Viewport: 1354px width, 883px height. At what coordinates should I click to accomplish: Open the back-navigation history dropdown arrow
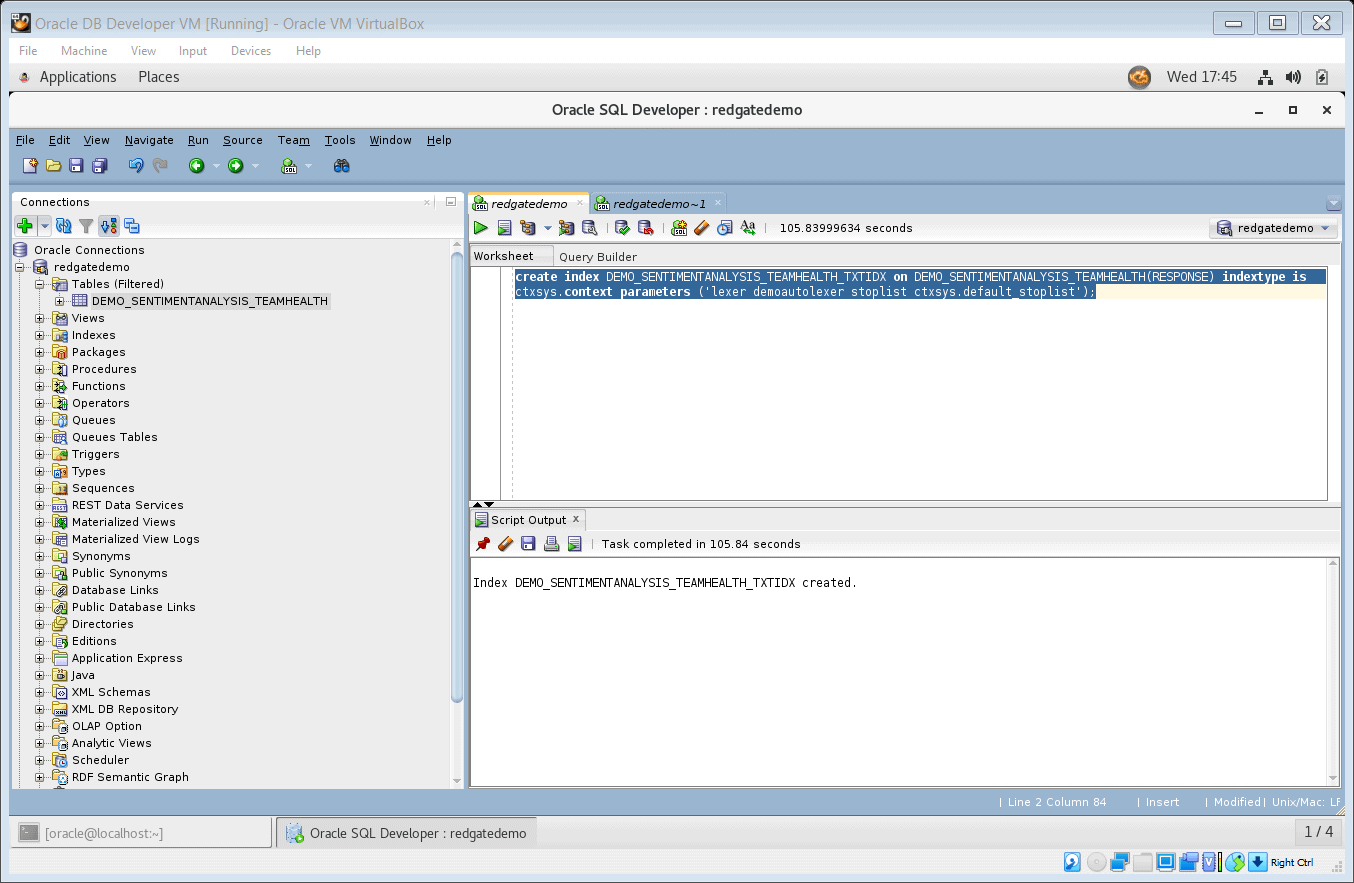point(216,166)
